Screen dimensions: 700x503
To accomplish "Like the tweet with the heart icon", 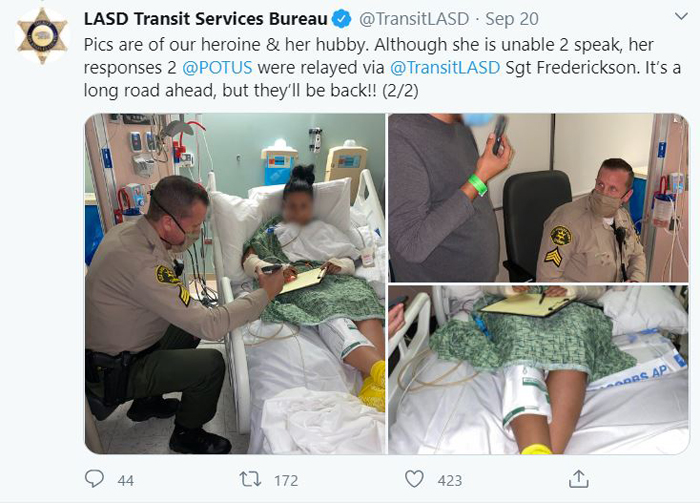I will (414, 479).
